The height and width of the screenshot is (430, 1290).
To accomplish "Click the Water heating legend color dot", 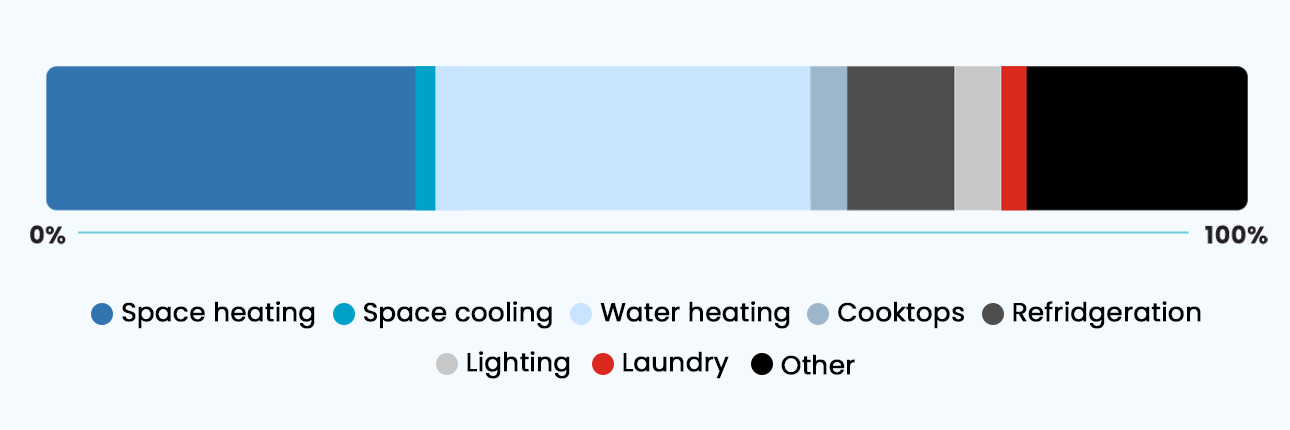I will 581,314.
